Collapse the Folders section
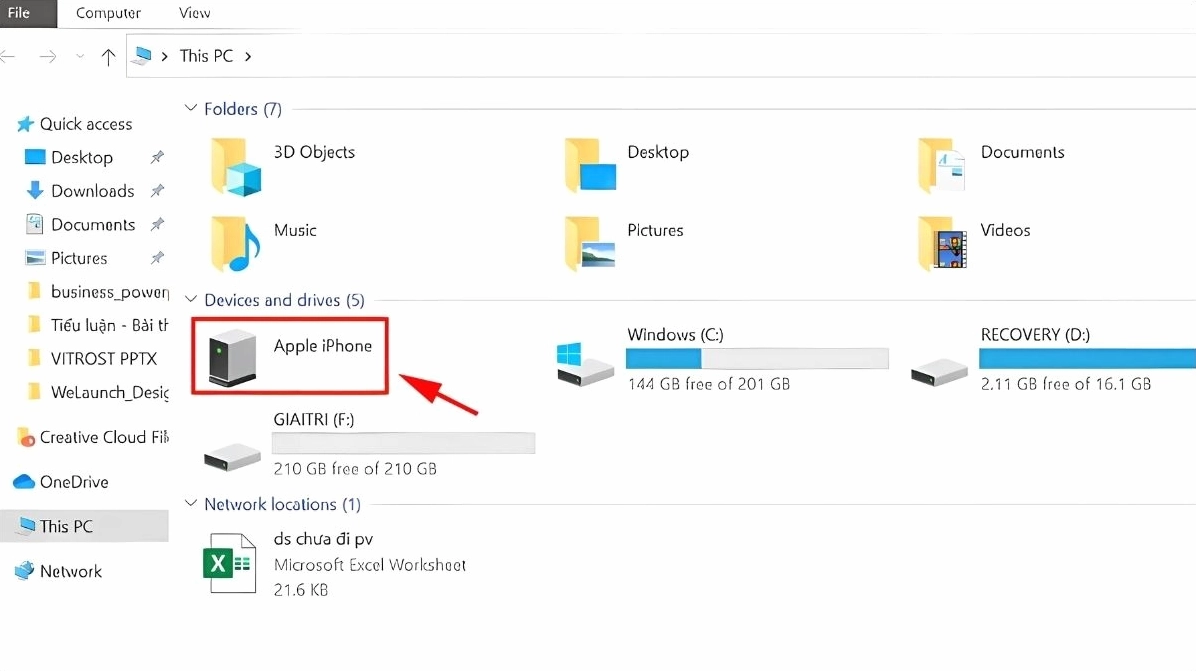Viewport: 1196px width, 671px height. coord(190,109)
